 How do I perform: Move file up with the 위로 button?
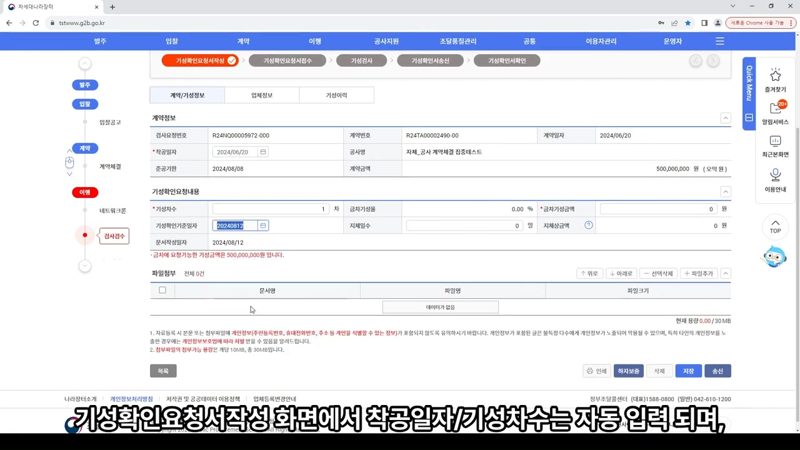point(589,273)
